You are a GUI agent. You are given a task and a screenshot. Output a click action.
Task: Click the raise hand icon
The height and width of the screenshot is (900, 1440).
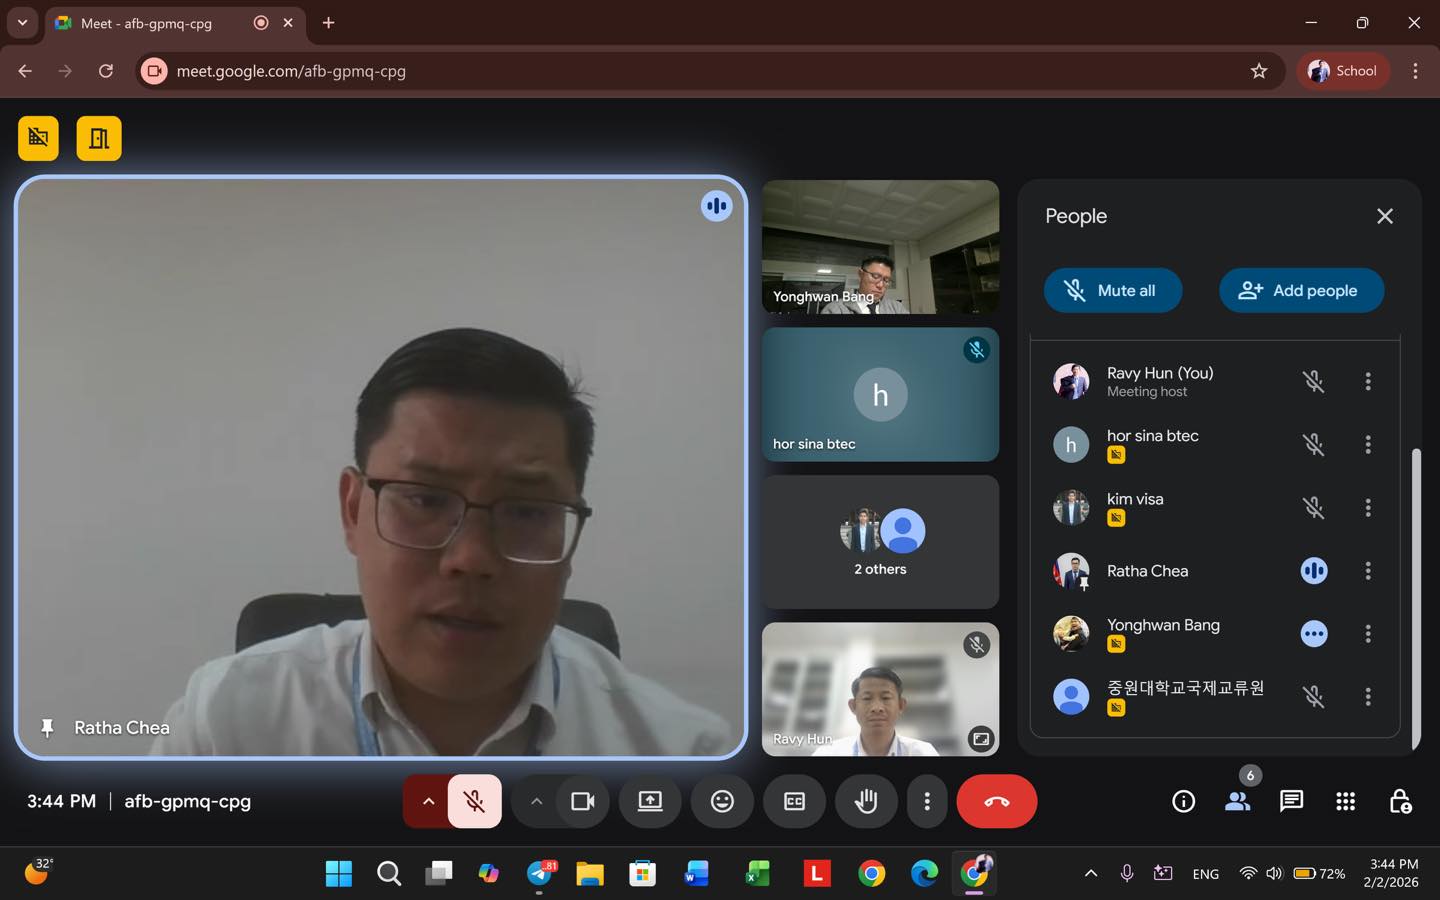866,801
